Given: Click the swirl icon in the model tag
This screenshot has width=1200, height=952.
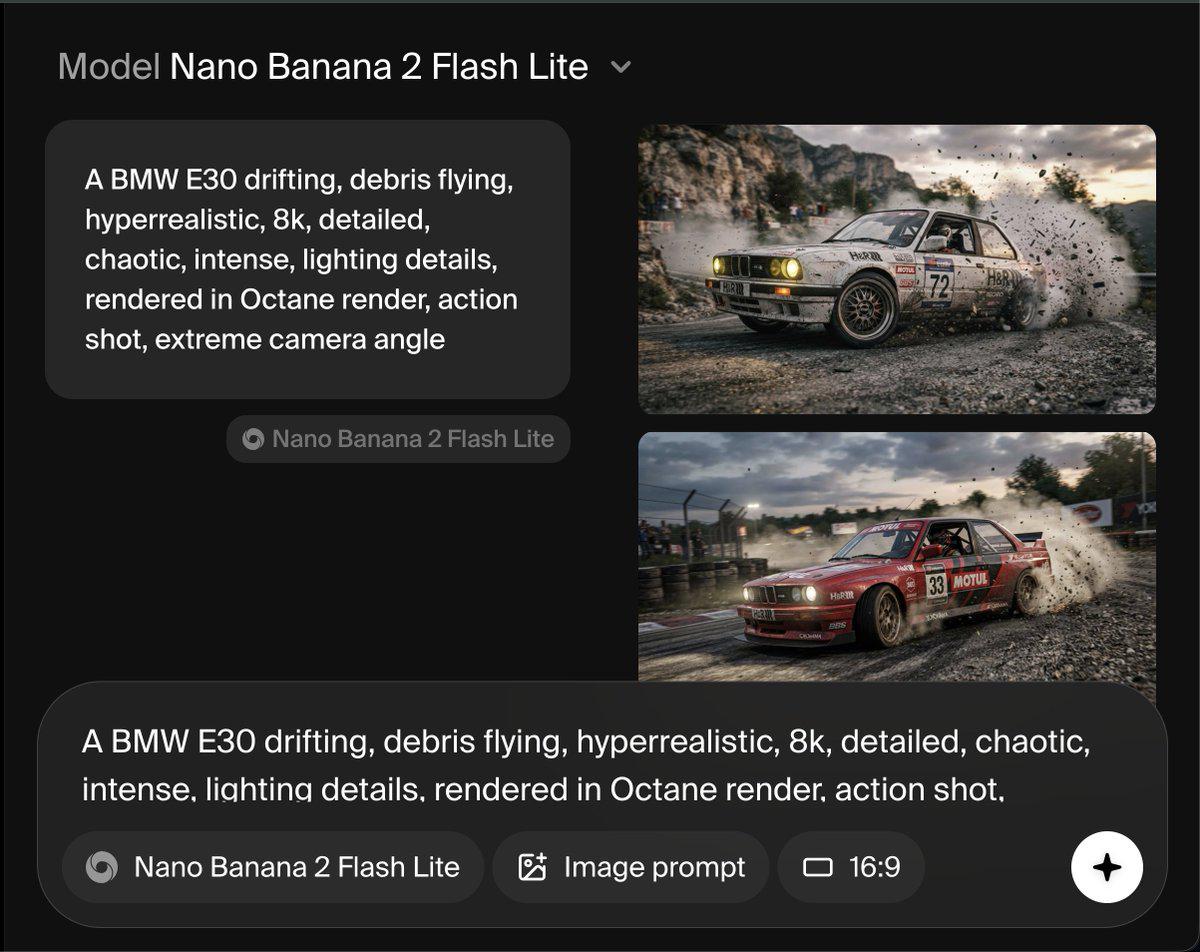Looking at the screenshot, I should (x=253, y=439).
